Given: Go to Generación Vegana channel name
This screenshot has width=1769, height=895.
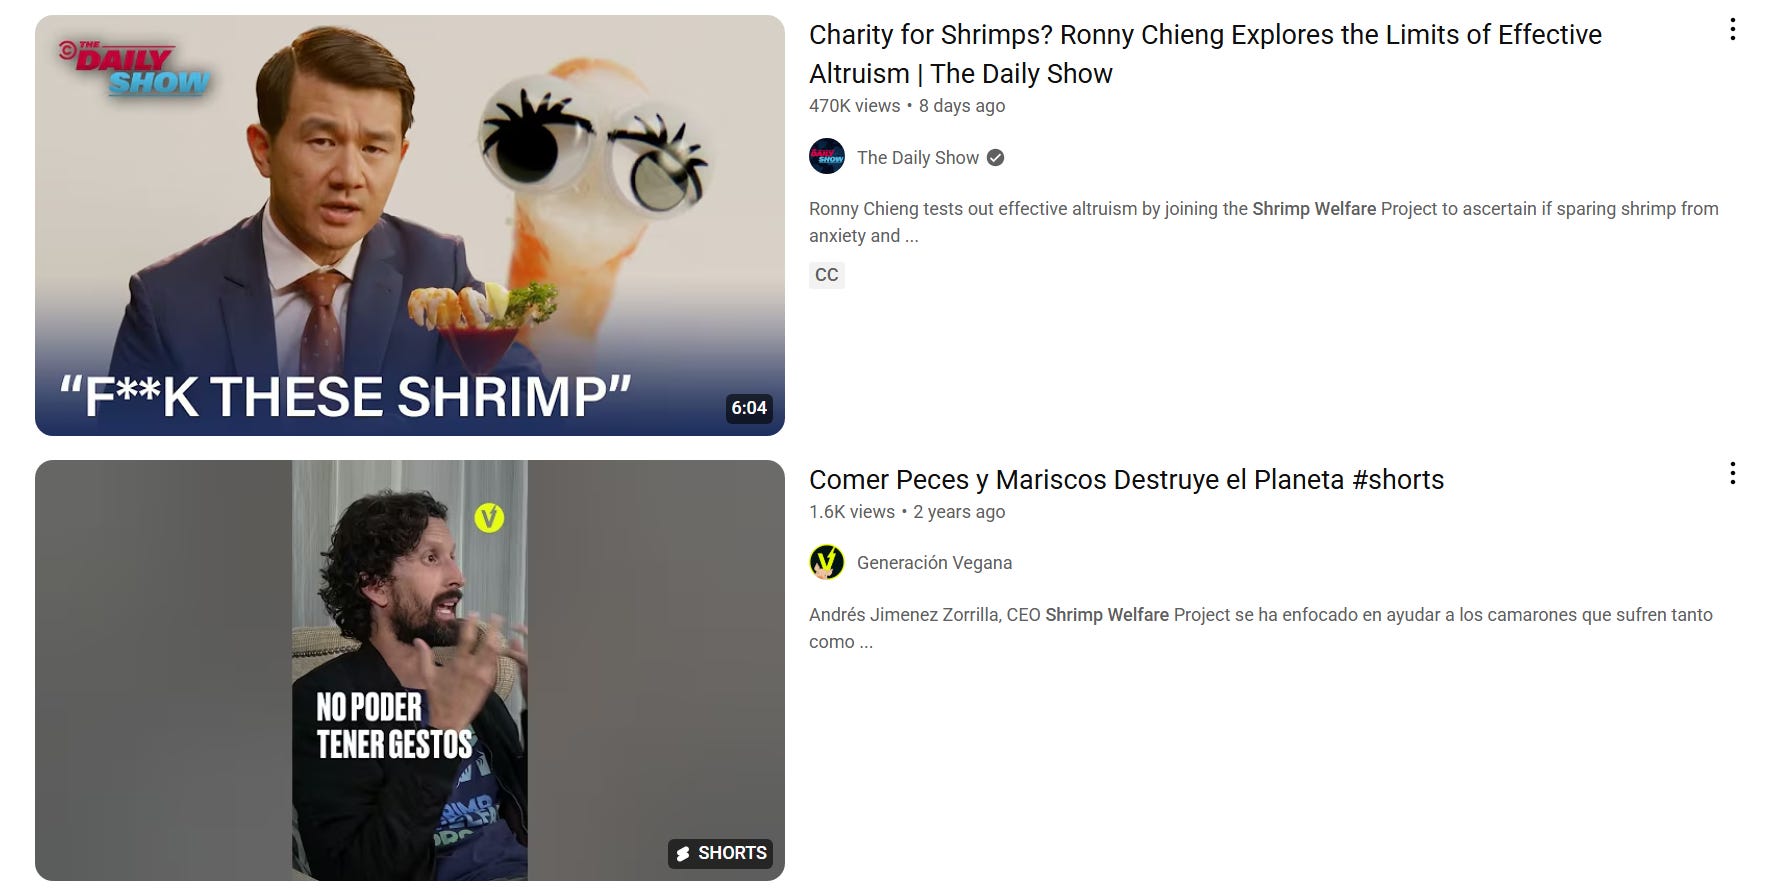Looking at the screenshot, I should click(934, 563).
